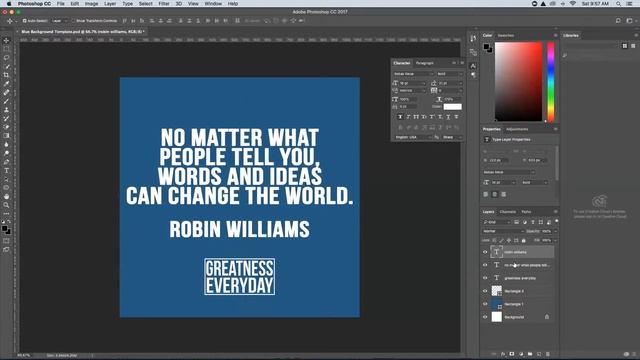Open layer blend mode Normal dropdown
The width and height of the screenshot is (640, 360).
503,231
